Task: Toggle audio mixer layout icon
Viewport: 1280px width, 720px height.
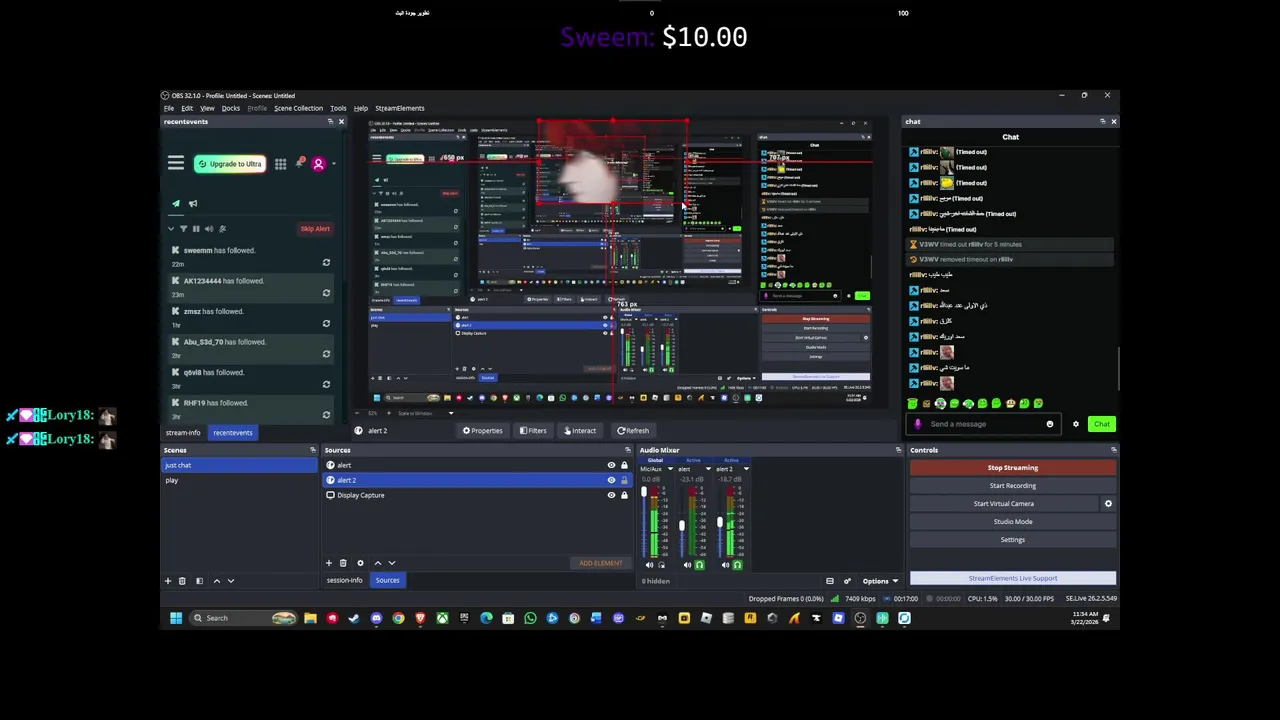Action: pos(829,581)
